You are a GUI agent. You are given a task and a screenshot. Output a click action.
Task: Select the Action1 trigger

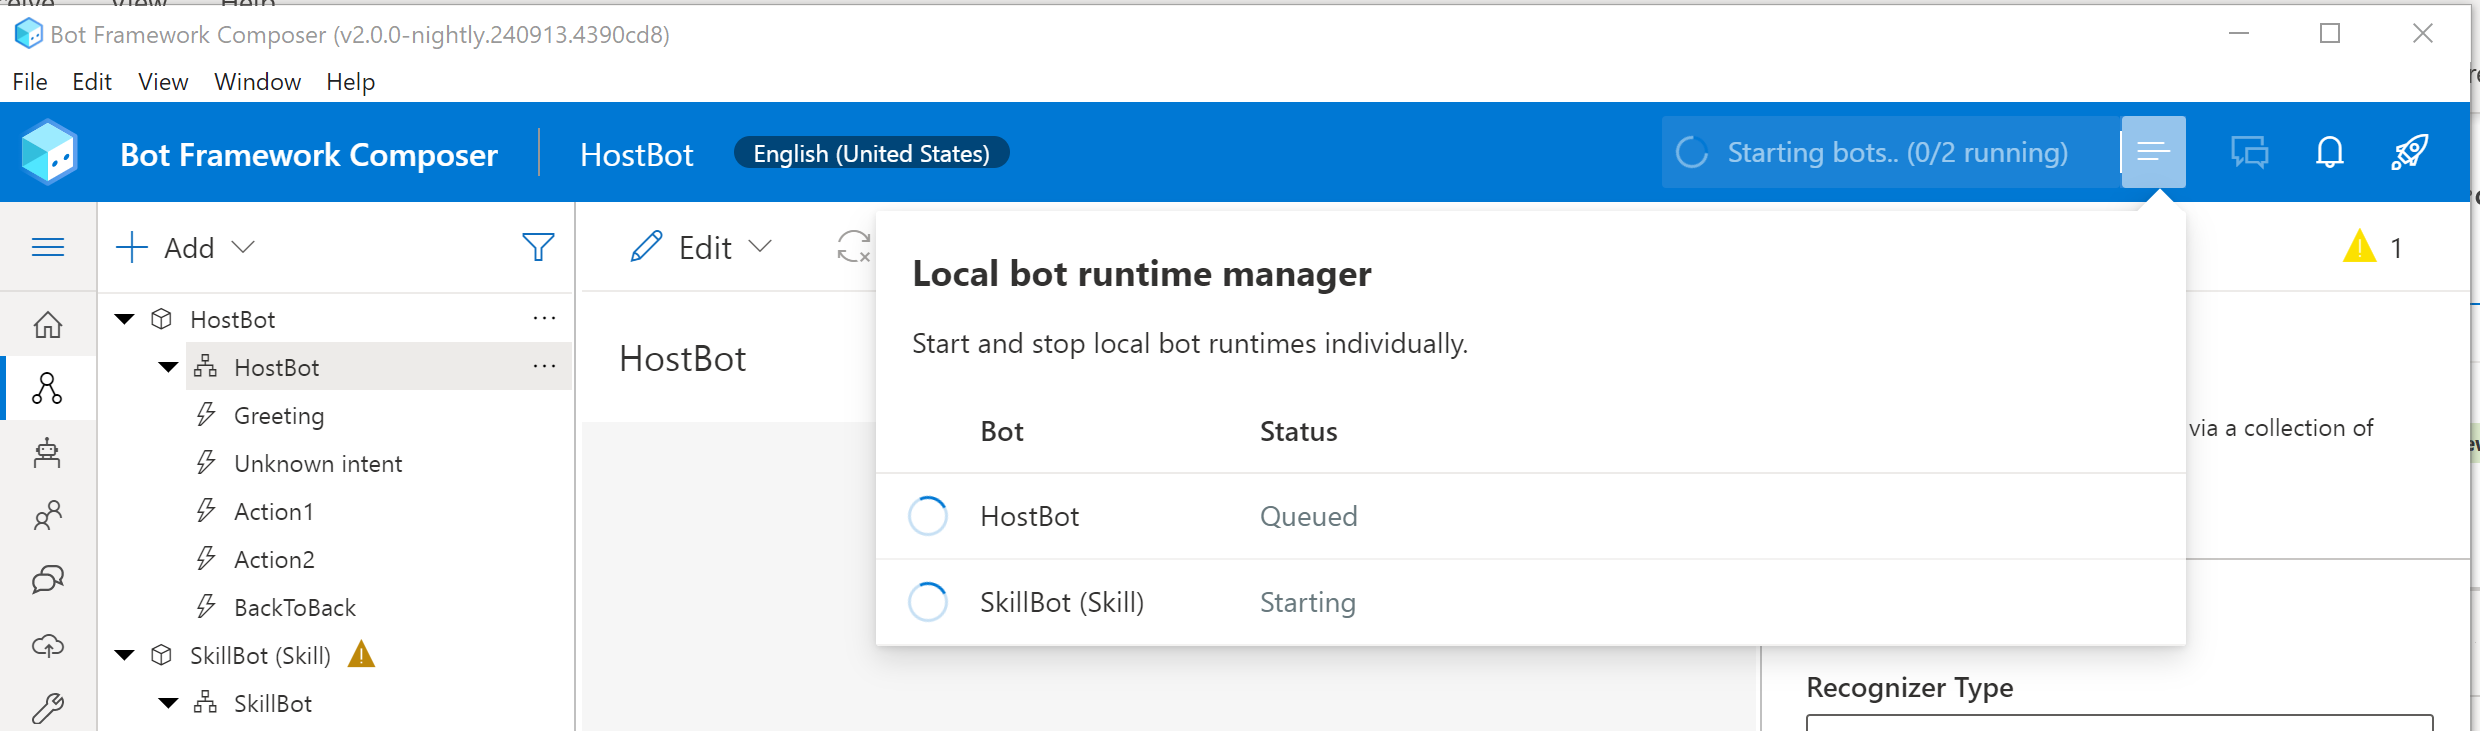click(274, 511)
